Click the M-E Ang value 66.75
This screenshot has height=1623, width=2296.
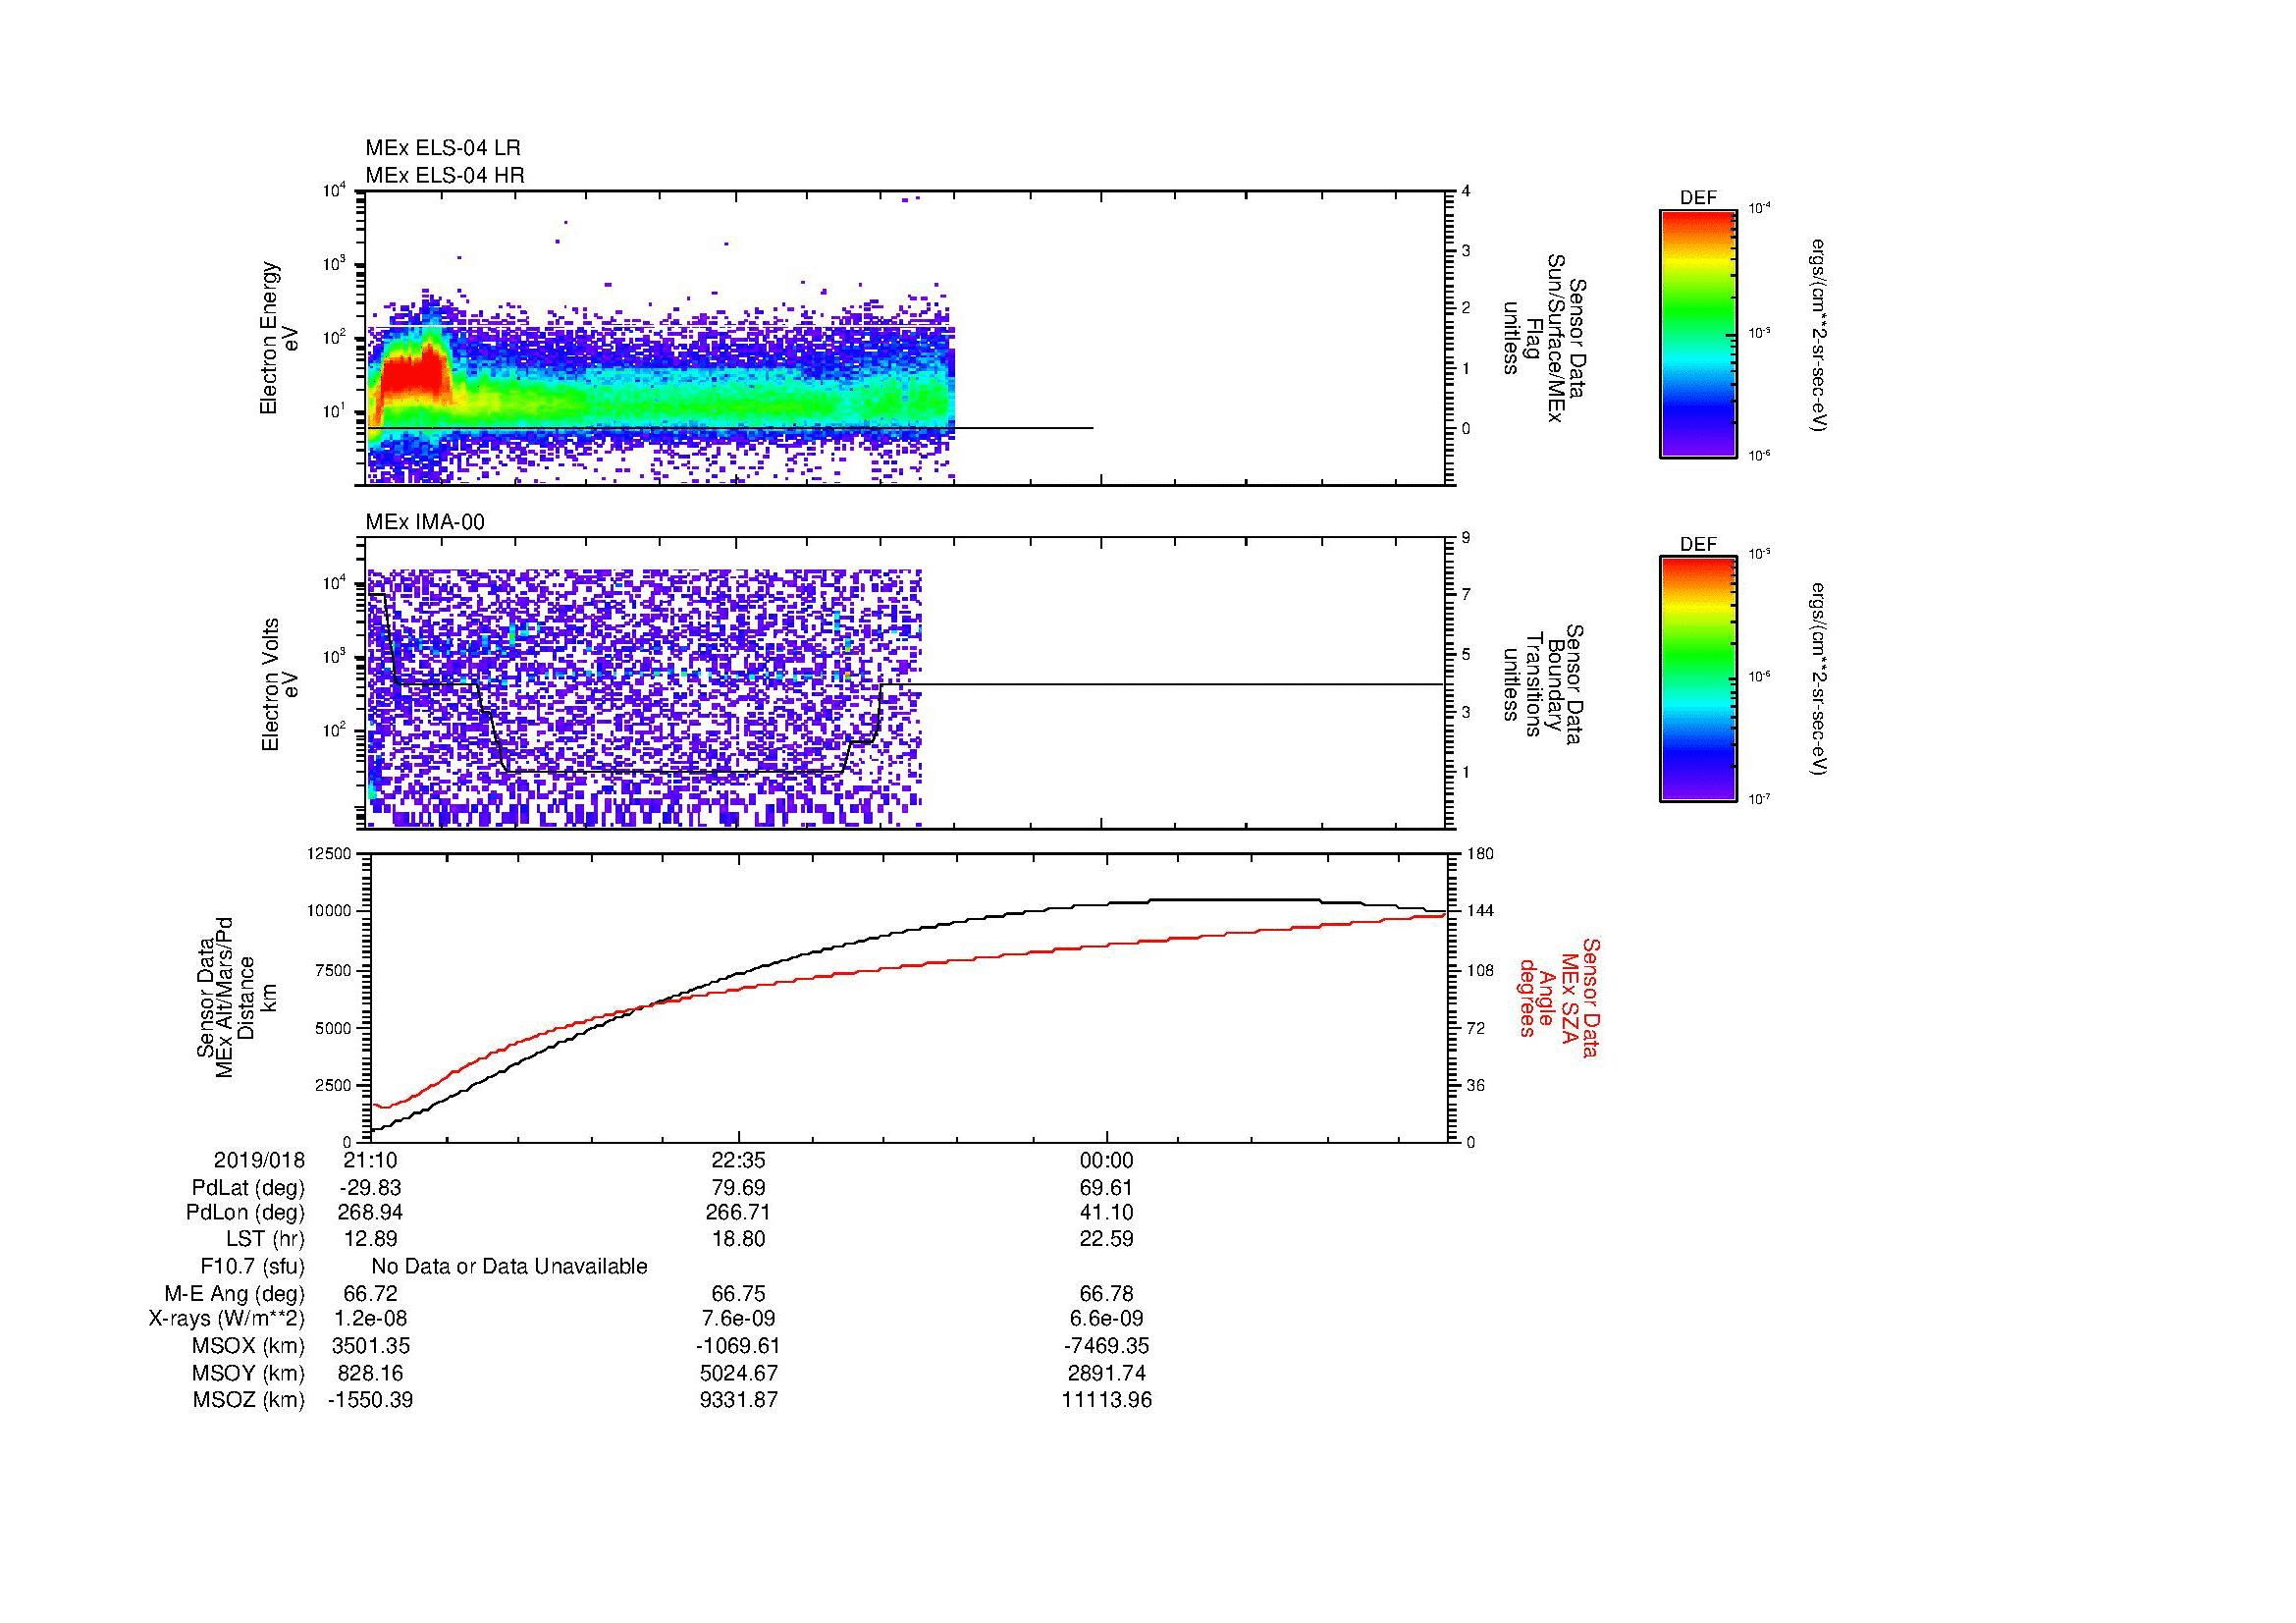point(738,1294)
